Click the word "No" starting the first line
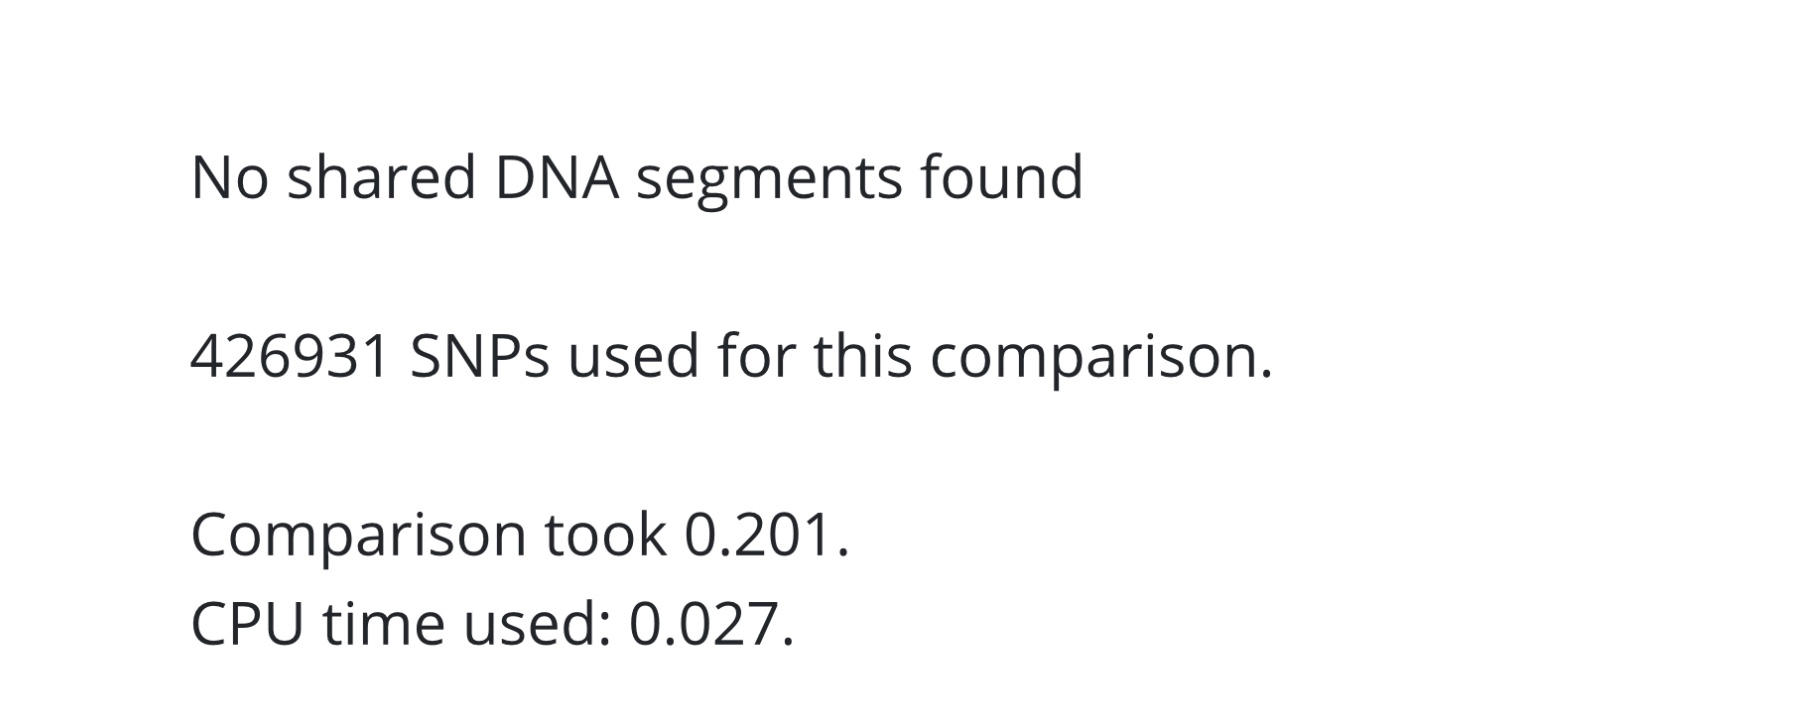Viewport: 1798px width, 717px height. pyautogui.click(x=229, y=178)
